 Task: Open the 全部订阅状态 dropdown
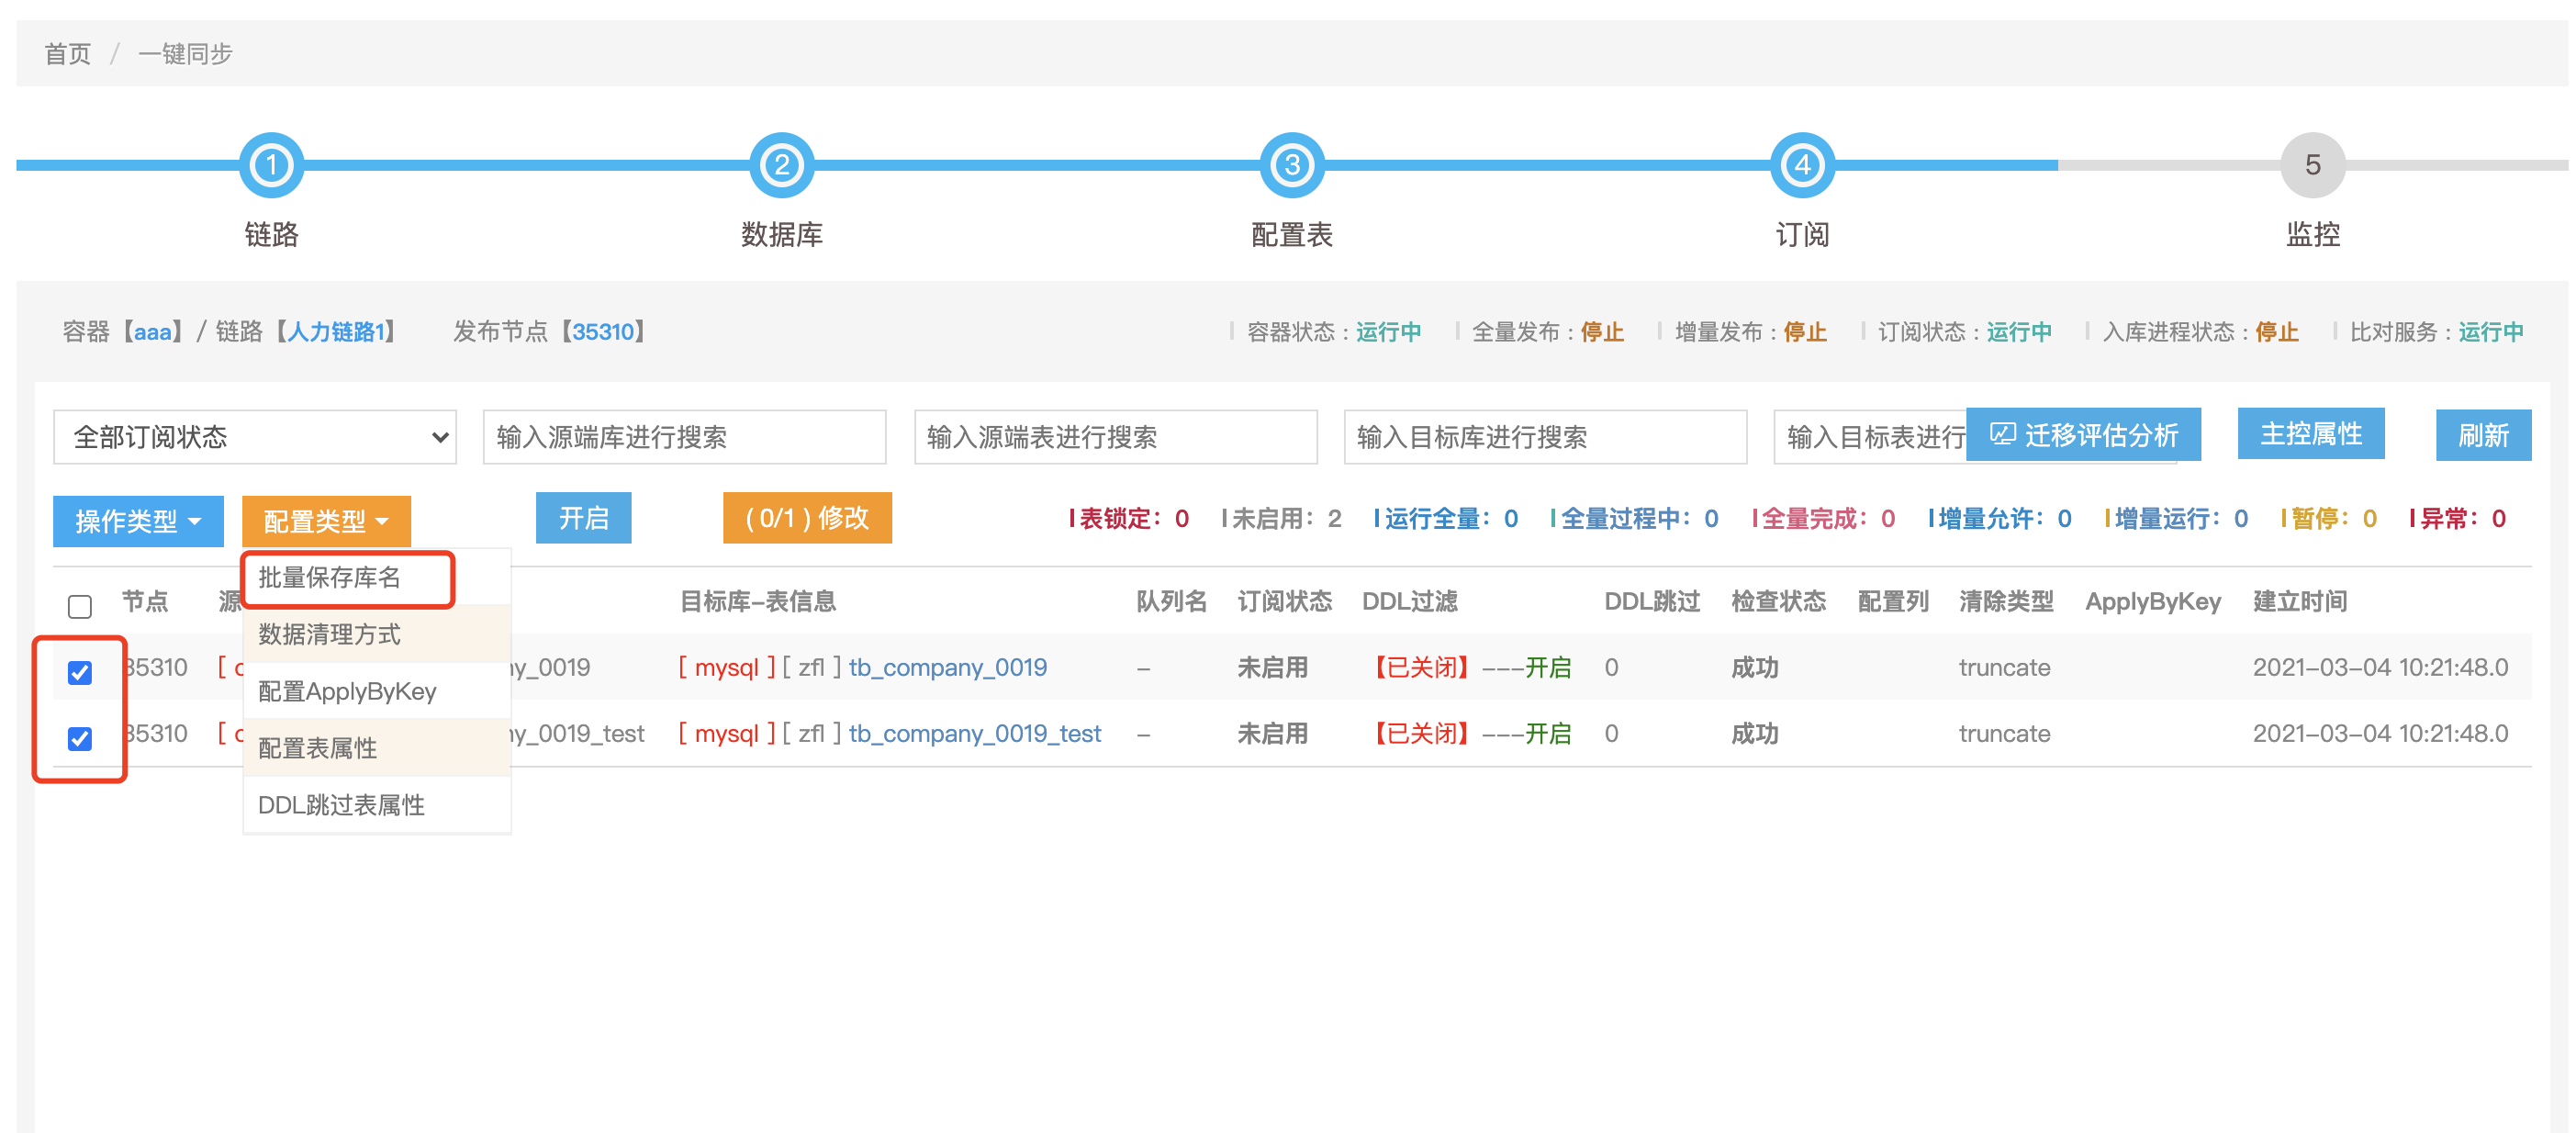tap(255, 437)
